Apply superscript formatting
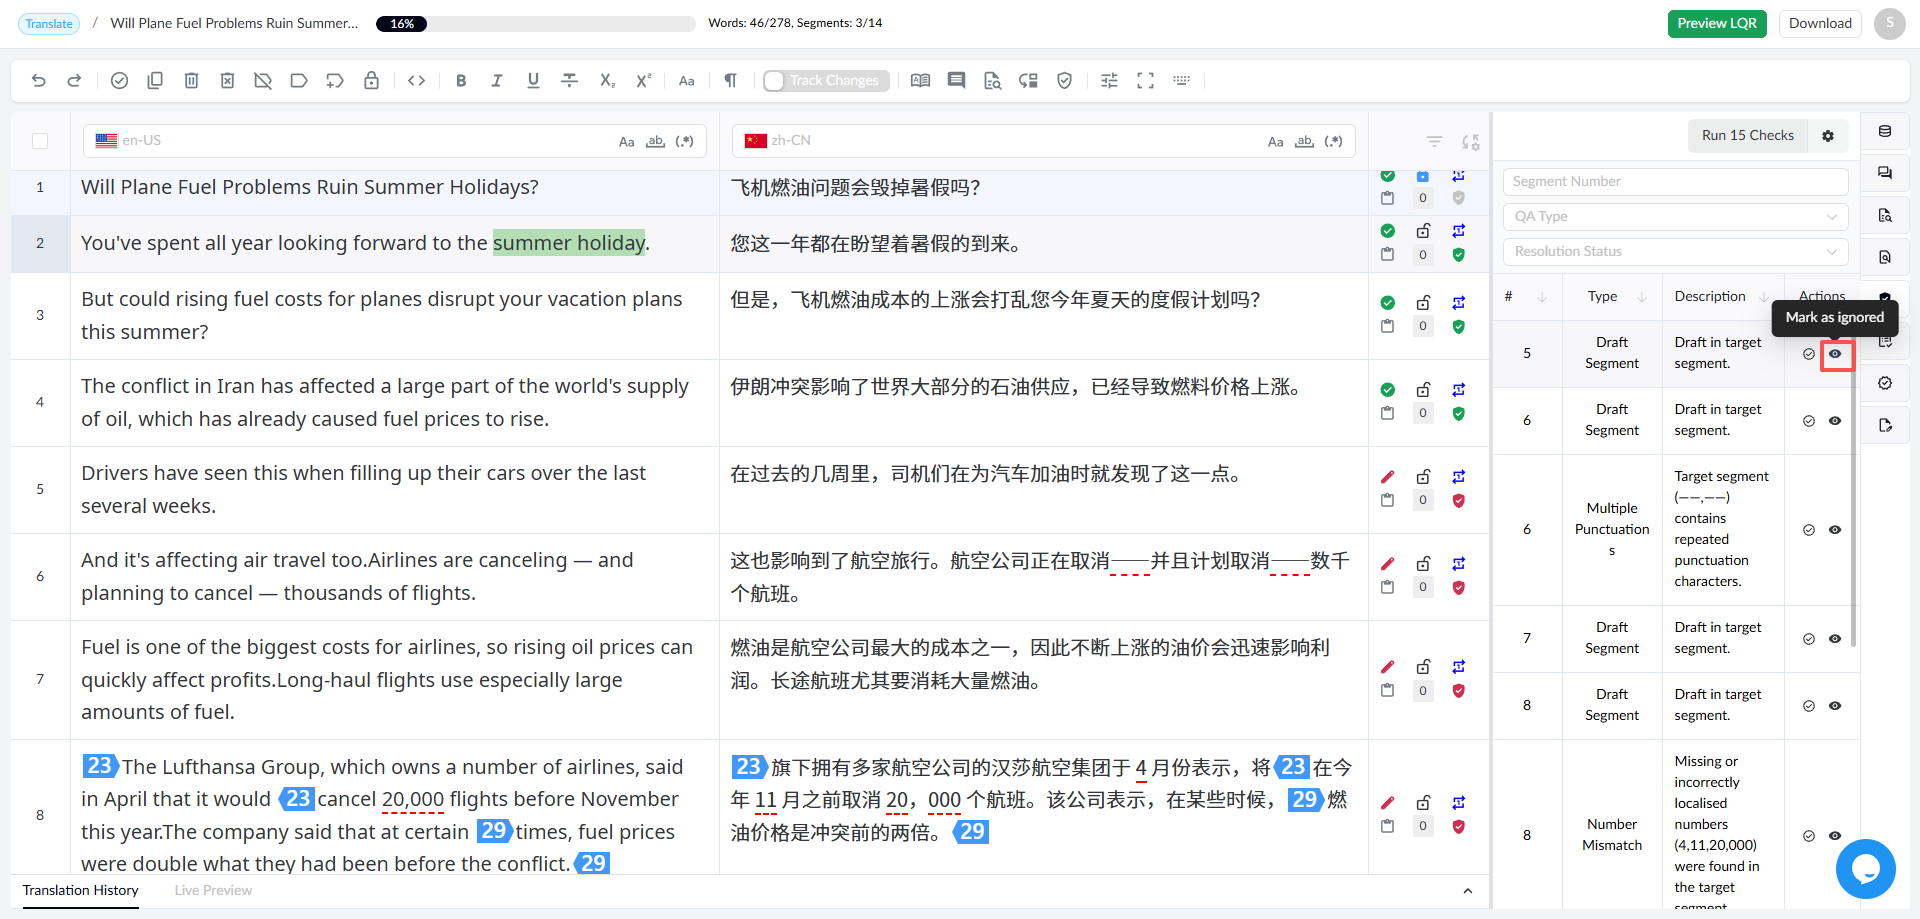Viewport: 1920px width, 919px height. click(643, 81)
